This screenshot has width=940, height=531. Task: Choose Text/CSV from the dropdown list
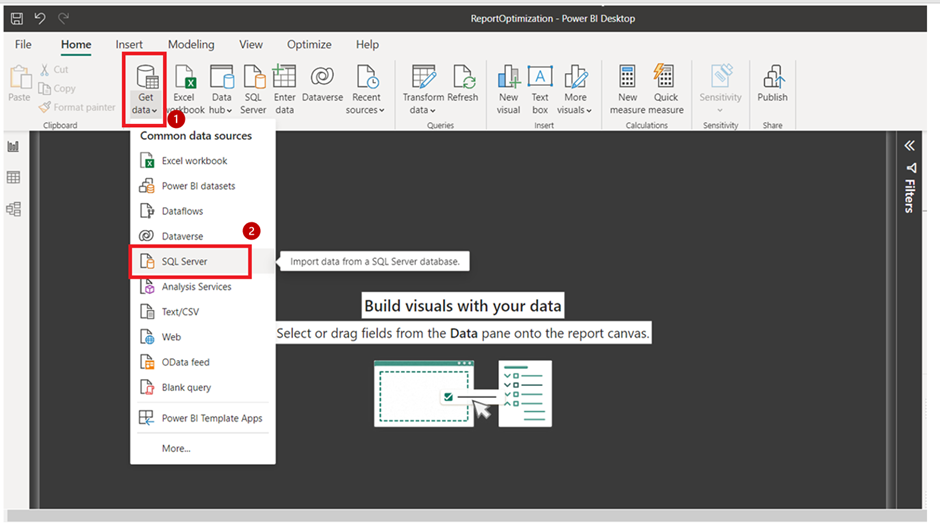pos(181,312)
